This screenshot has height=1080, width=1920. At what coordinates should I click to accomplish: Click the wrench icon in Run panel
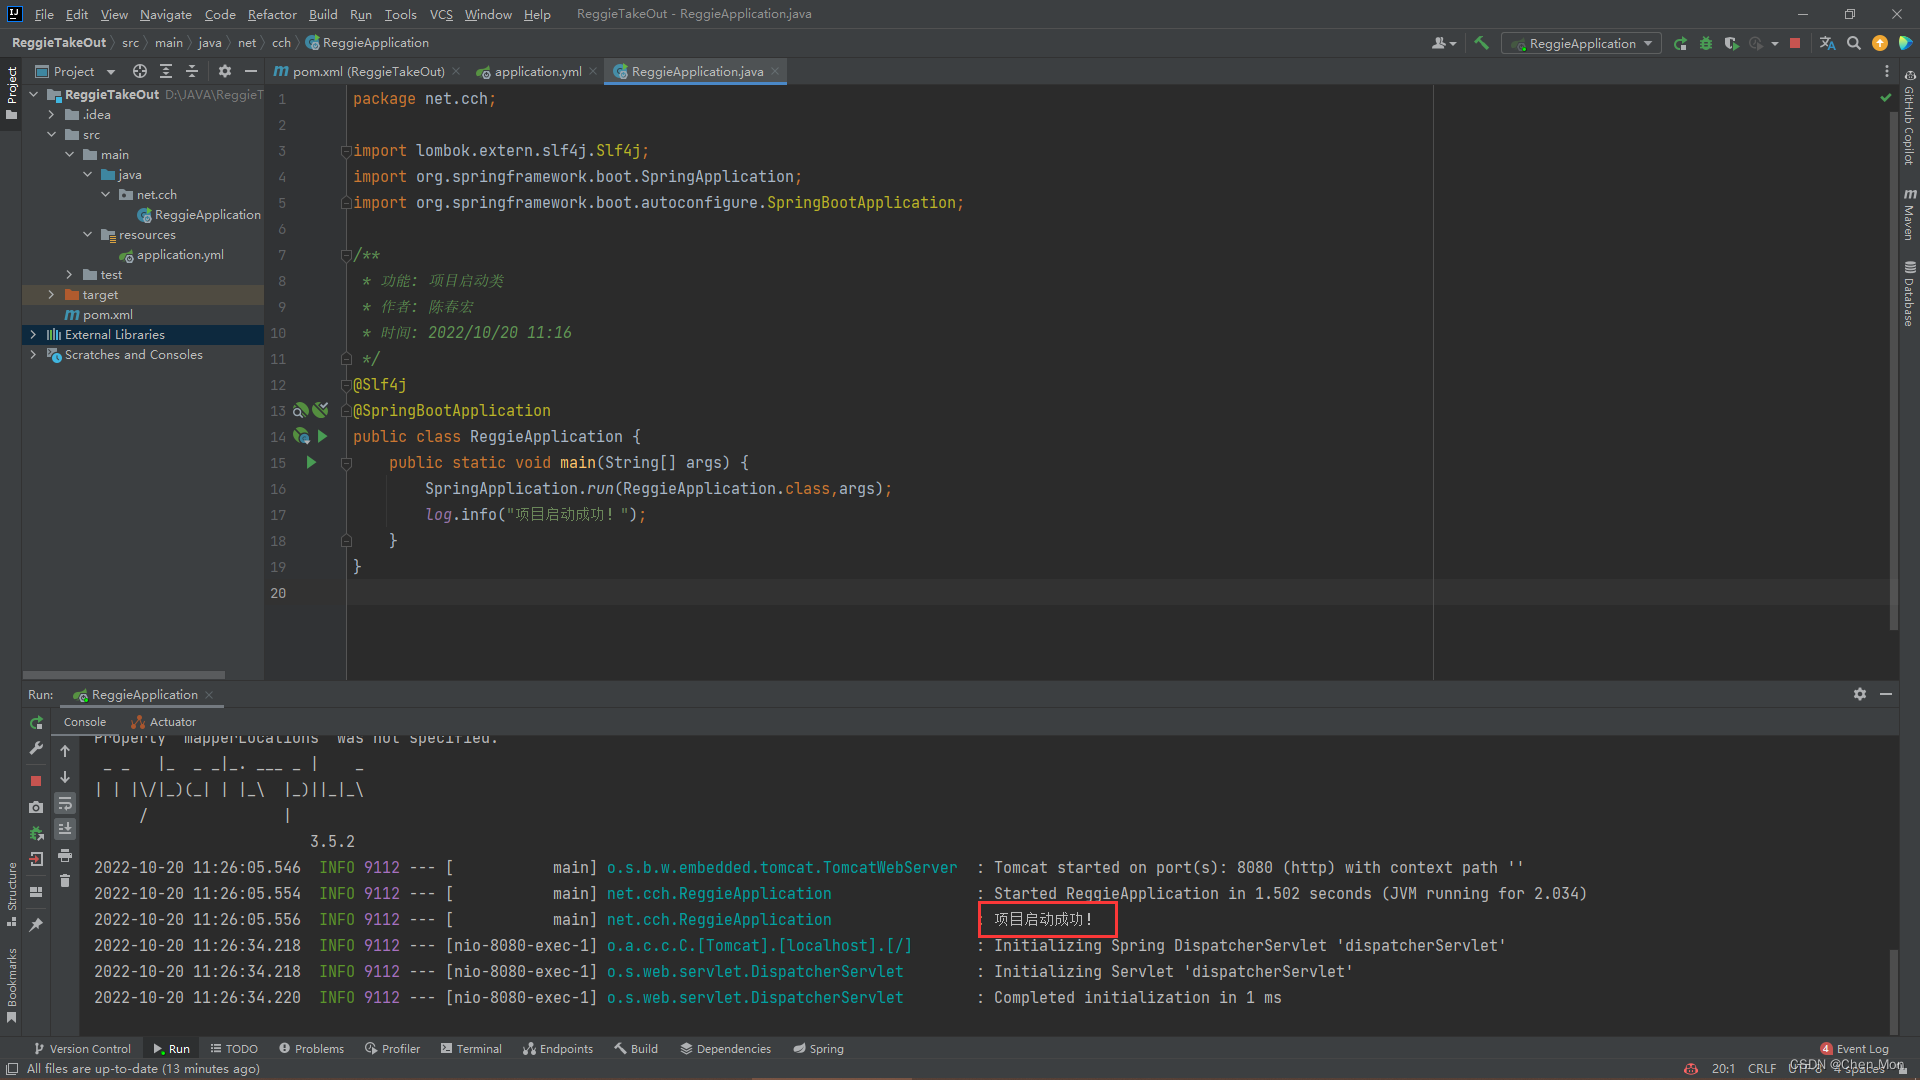36,748
